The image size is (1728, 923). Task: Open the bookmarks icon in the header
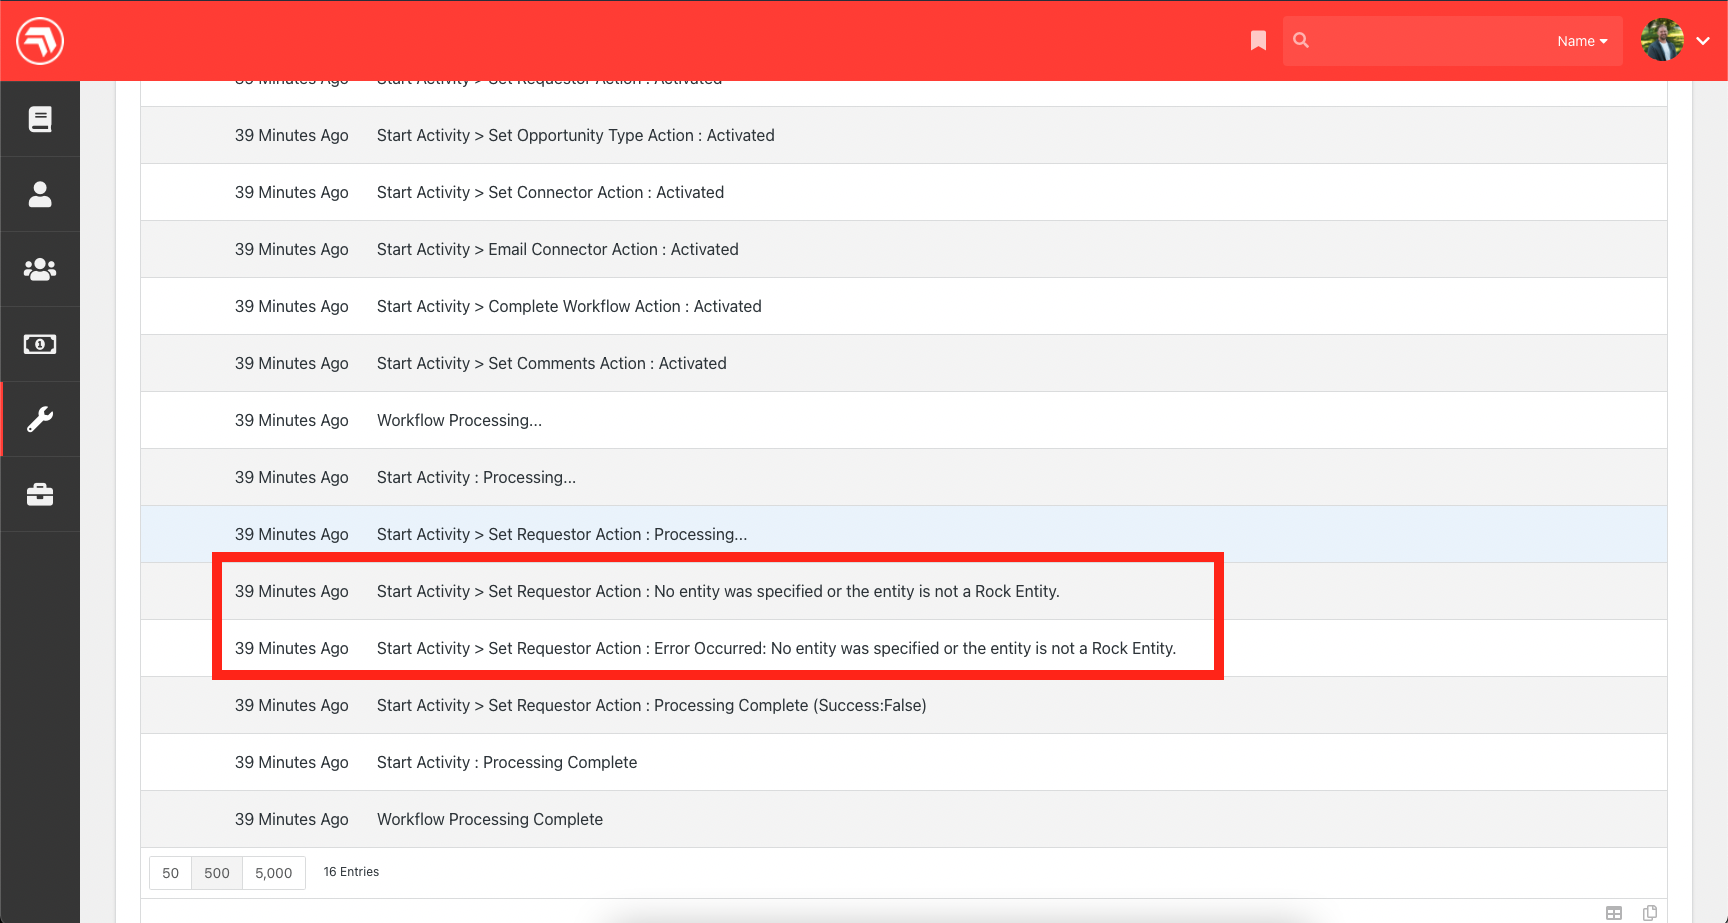tap(1258, 40)
